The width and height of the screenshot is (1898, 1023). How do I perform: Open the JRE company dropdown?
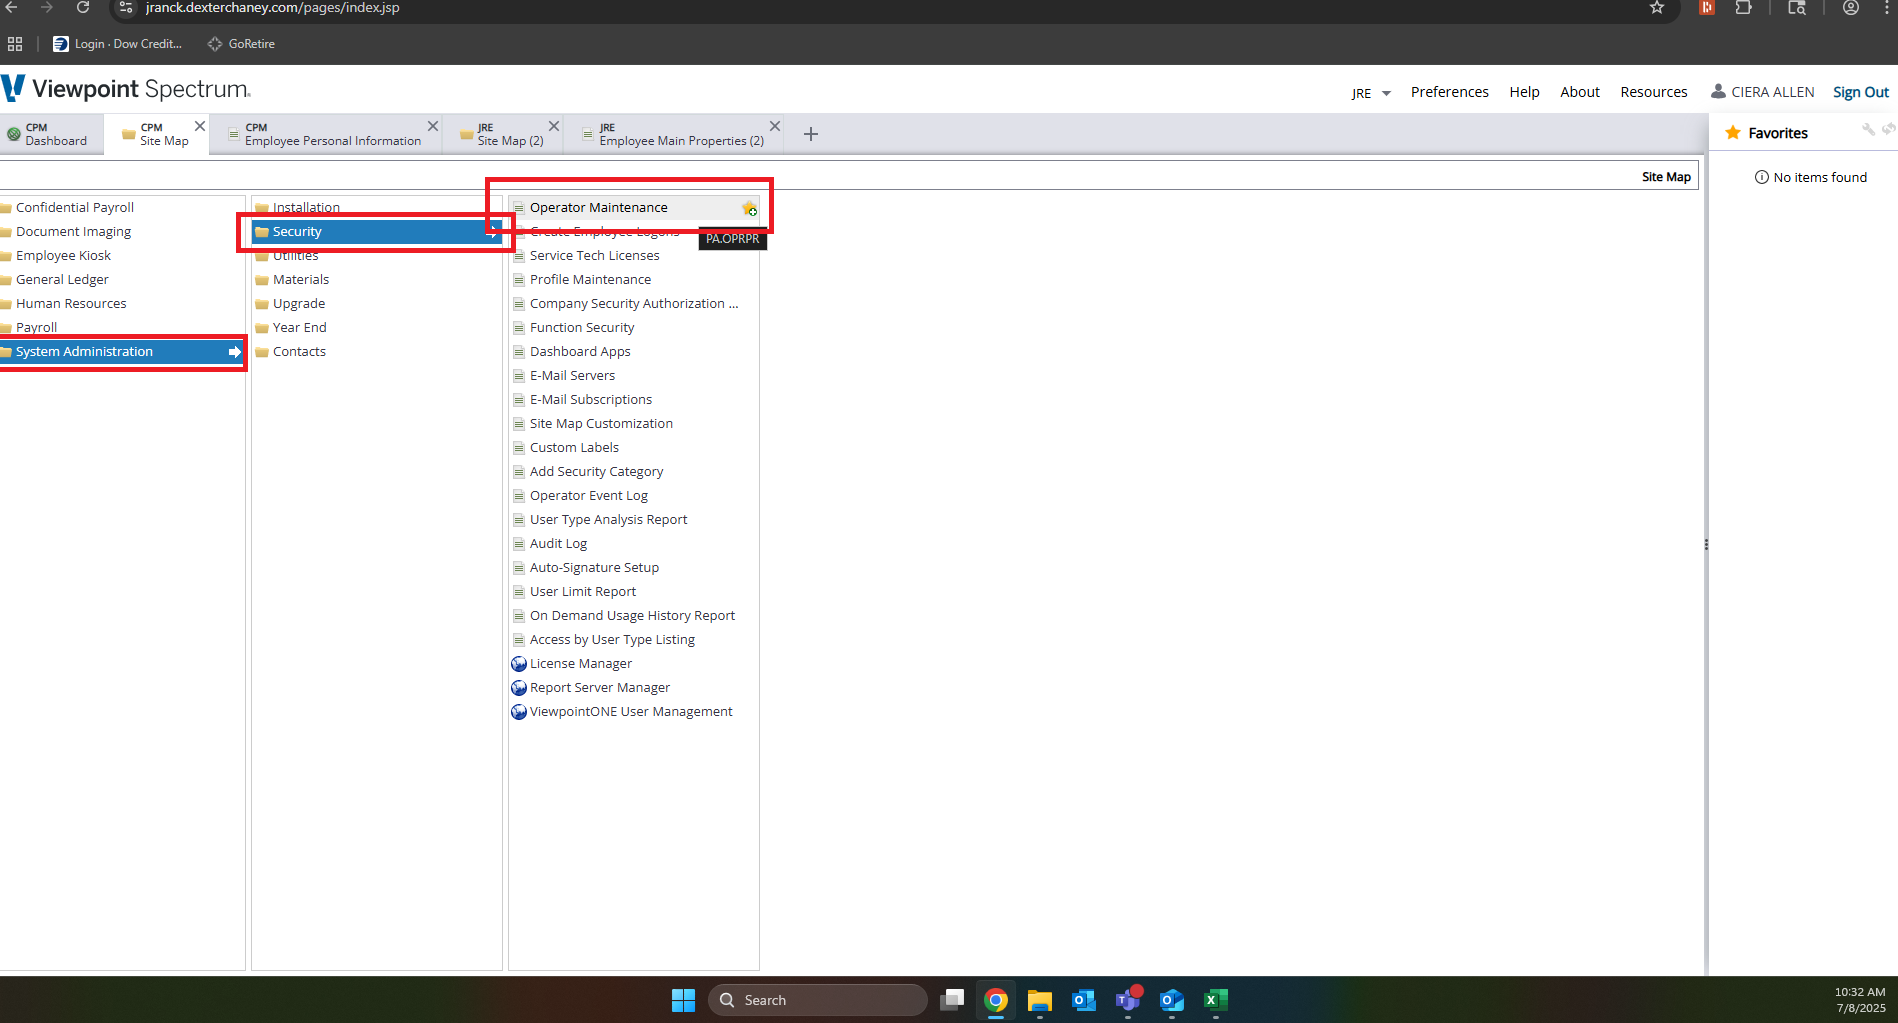(x=1370, y=92)
